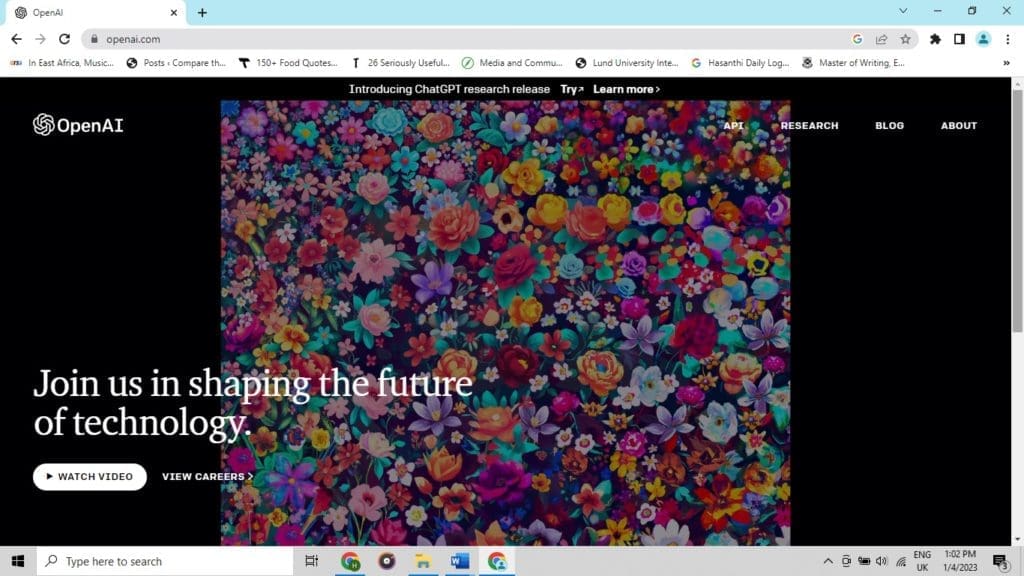This screenshot has height=576, width=1024.
Task: Close the OpenAI tab
Action: click(174, 12)
